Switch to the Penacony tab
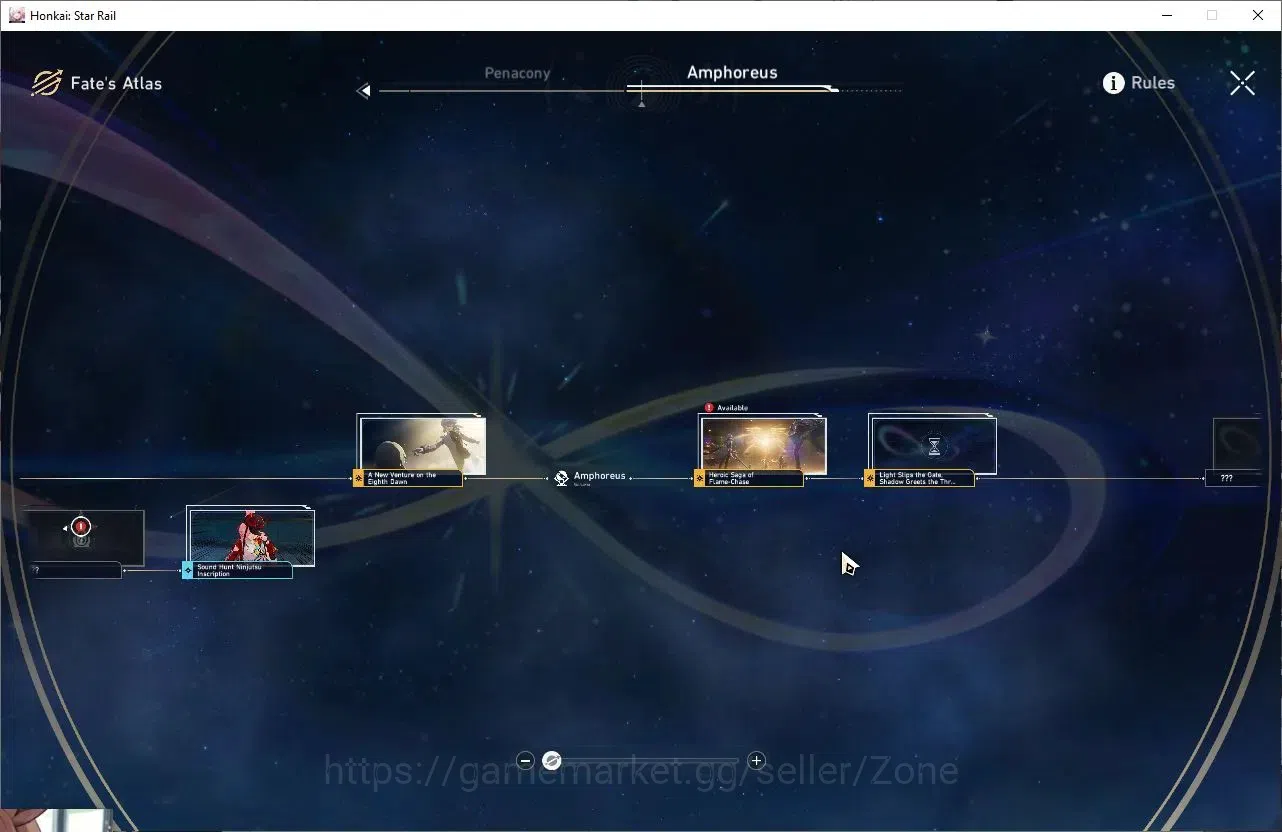The width and height of the screenshot is (1282, 832). (517, 73)
